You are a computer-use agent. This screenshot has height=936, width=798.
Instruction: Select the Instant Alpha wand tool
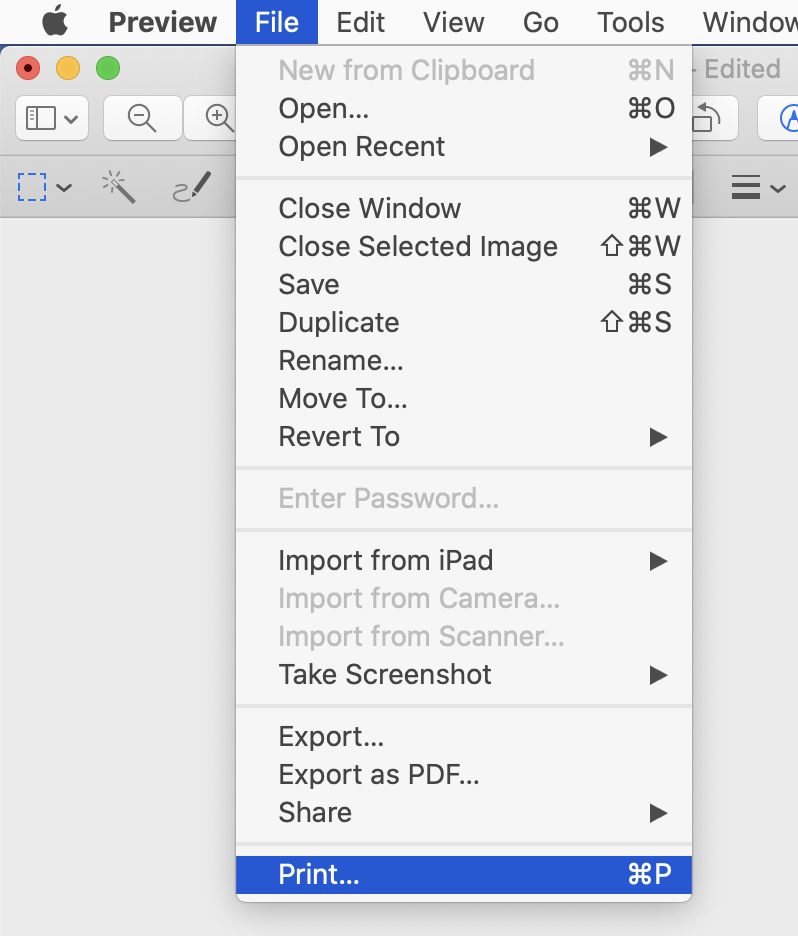(x=119, y=187)
